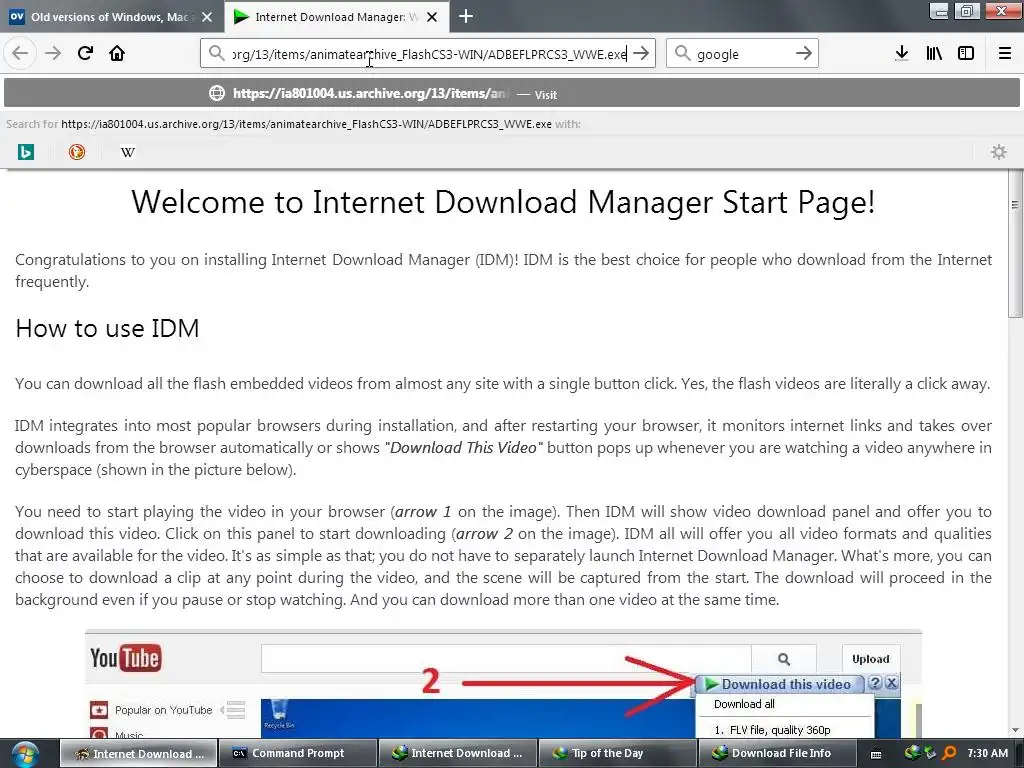Viewport: 1024px width, 768px height.
Task: Search with Bing one-off engine
Action: [25, 152]
